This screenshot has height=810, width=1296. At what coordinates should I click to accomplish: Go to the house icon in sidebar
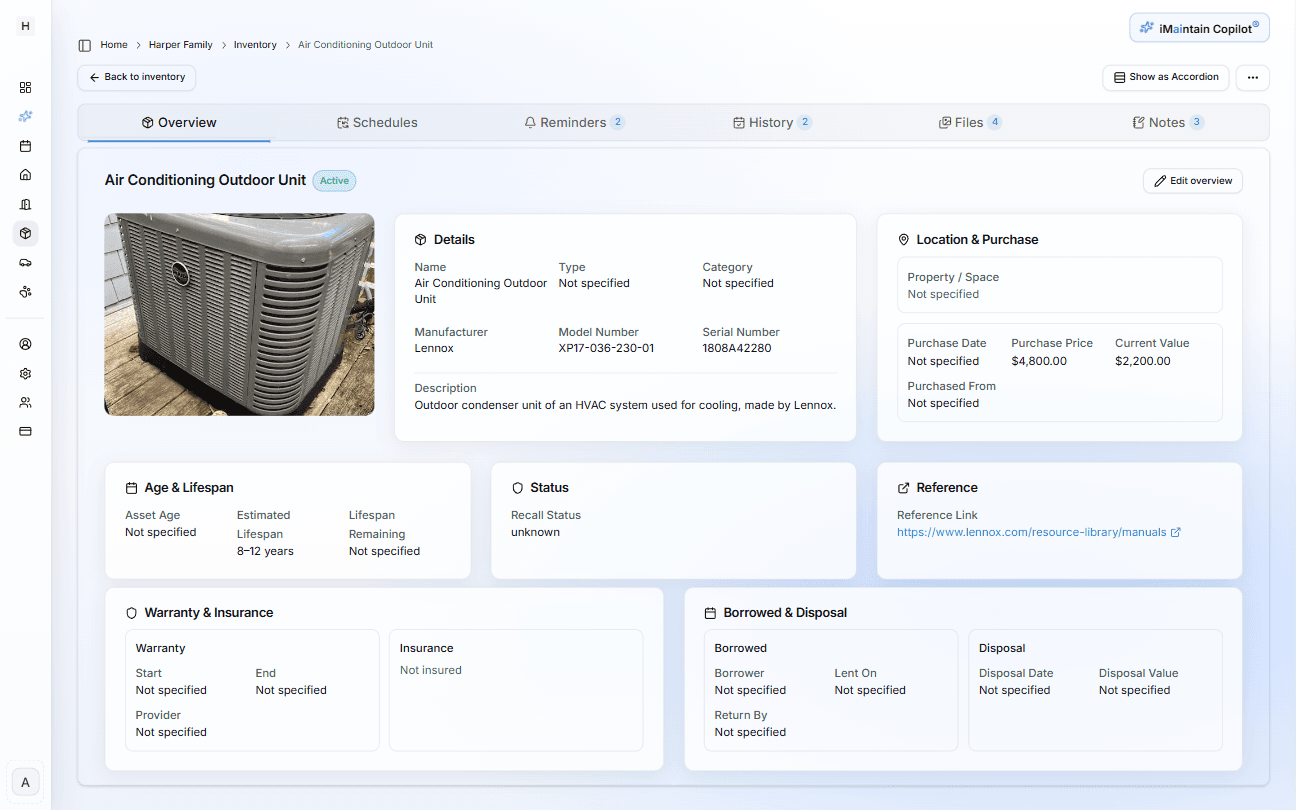click(25, 175)
